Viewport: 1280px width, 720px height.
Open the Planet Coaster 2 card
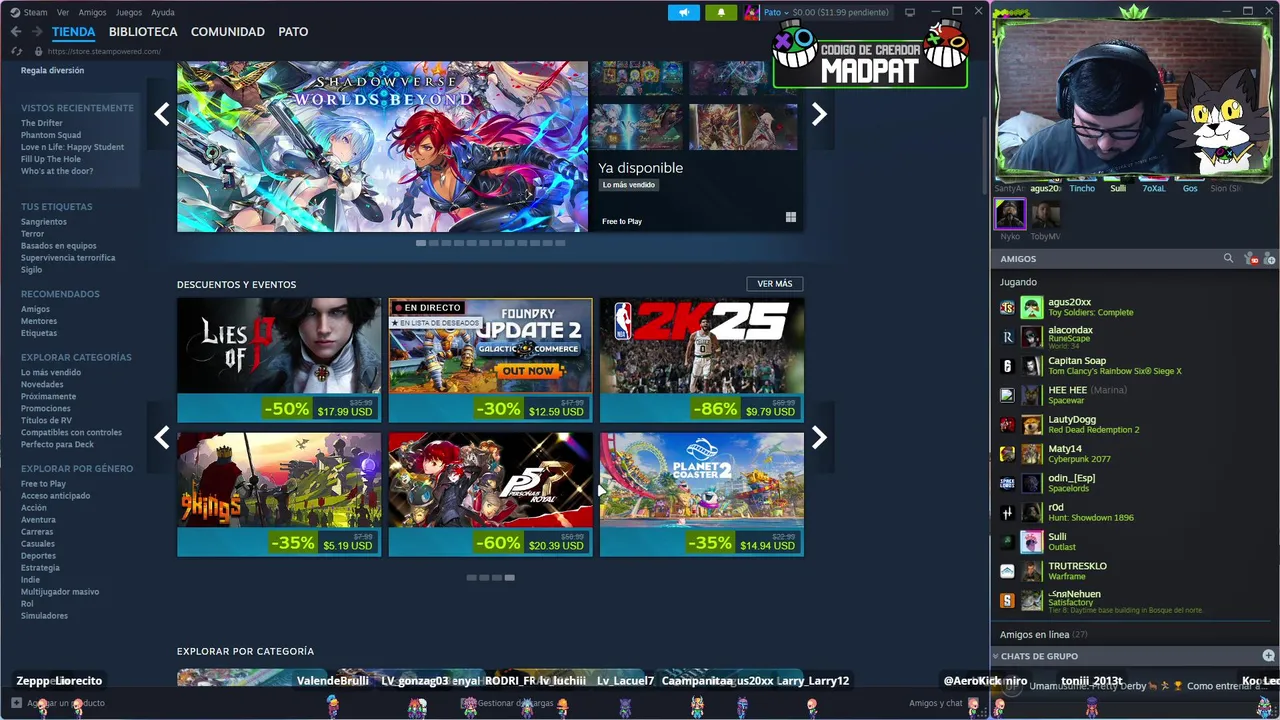(x=702, y=494)
